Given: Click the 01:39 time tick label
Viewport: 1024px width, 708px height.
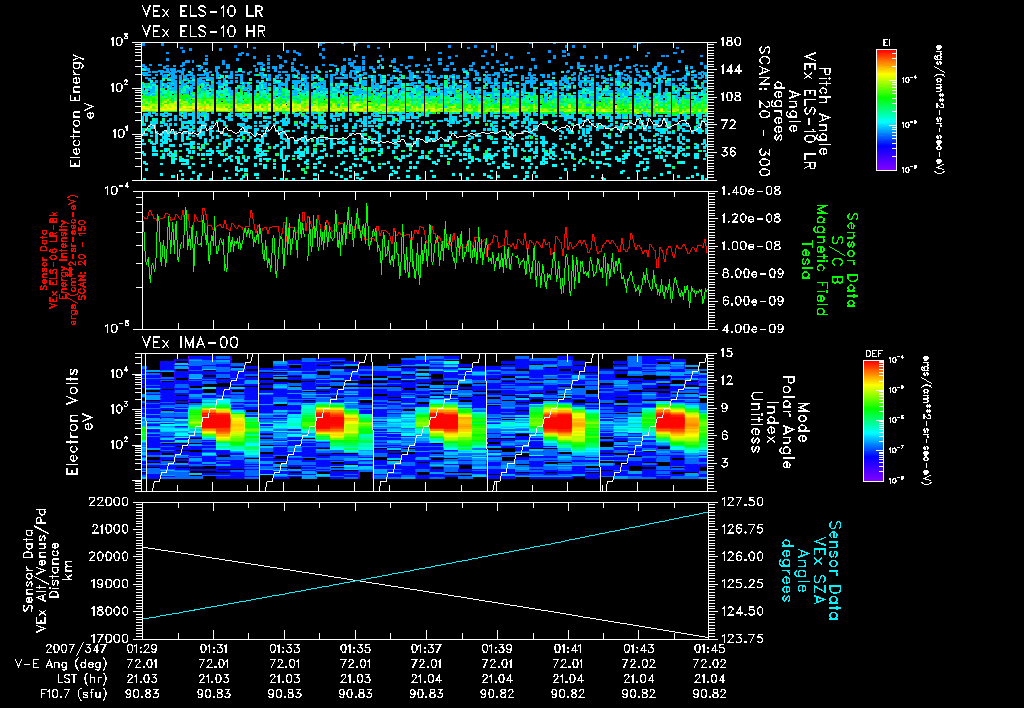Looking at the screenshot, I should click(497, 649).
